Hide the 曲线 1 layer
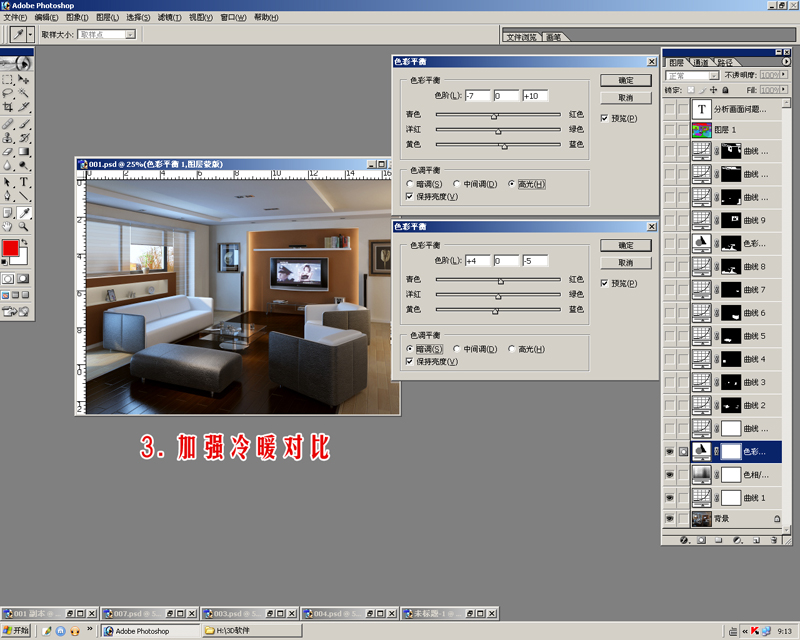 (x=670, y=498)
